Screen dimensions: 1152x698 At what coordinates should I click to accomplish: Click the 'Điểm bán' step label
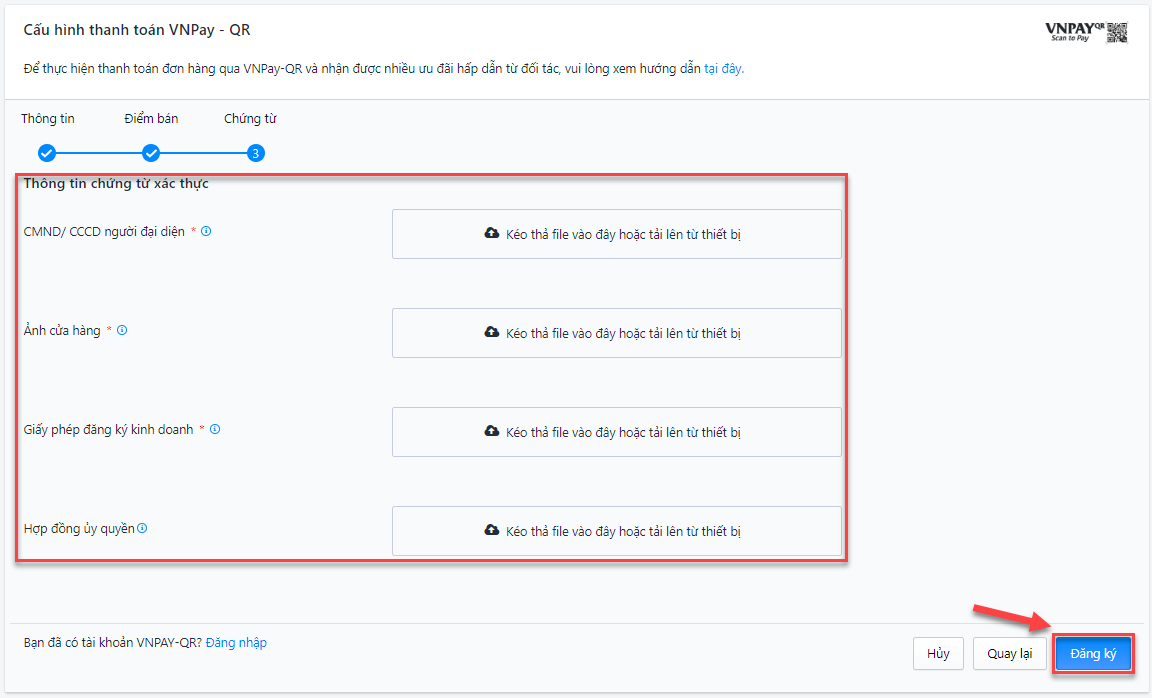(151, 119)
